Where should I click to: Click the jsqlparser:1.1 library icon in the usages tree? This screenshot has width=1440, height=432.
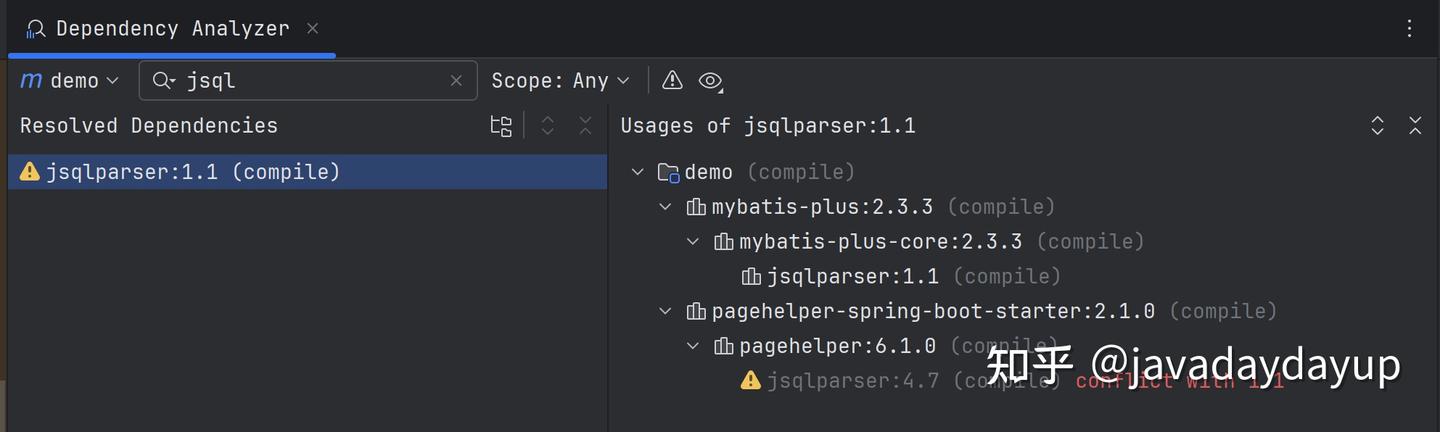pyautogui.click(x=751, y=276)
